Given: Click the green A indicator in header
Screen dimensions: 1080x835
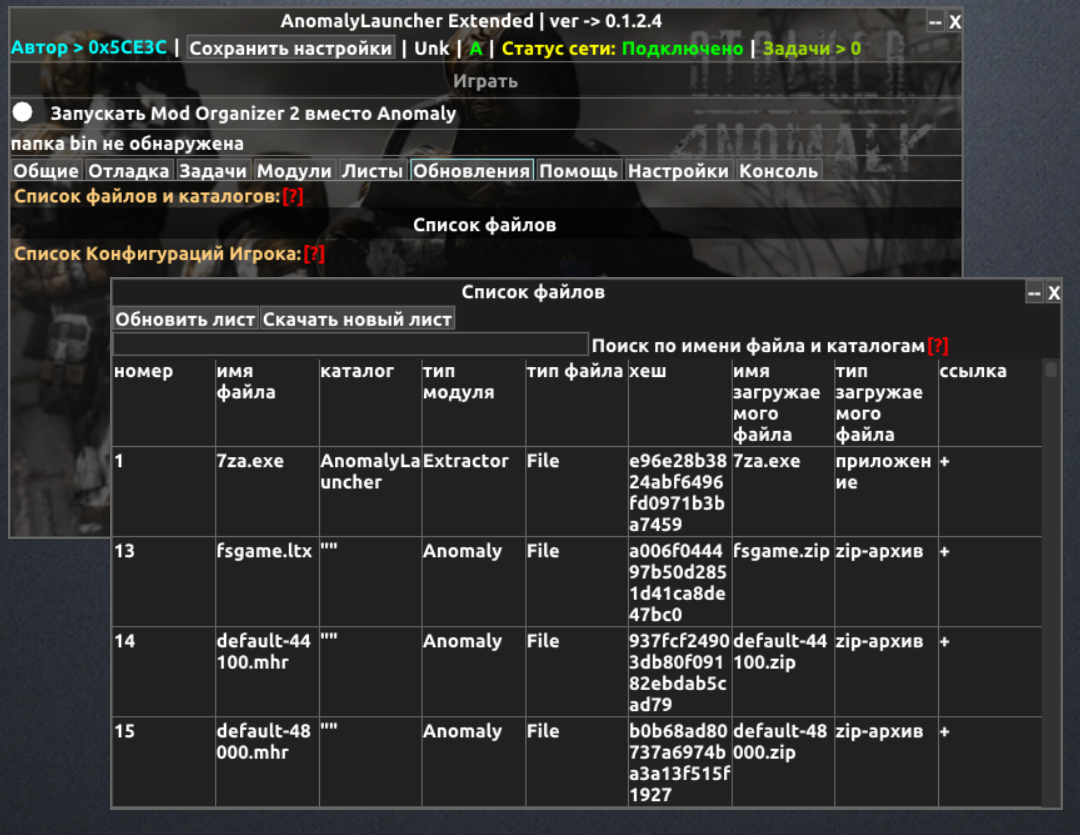Looking at the screenshot, I should [x=476, y=48].
